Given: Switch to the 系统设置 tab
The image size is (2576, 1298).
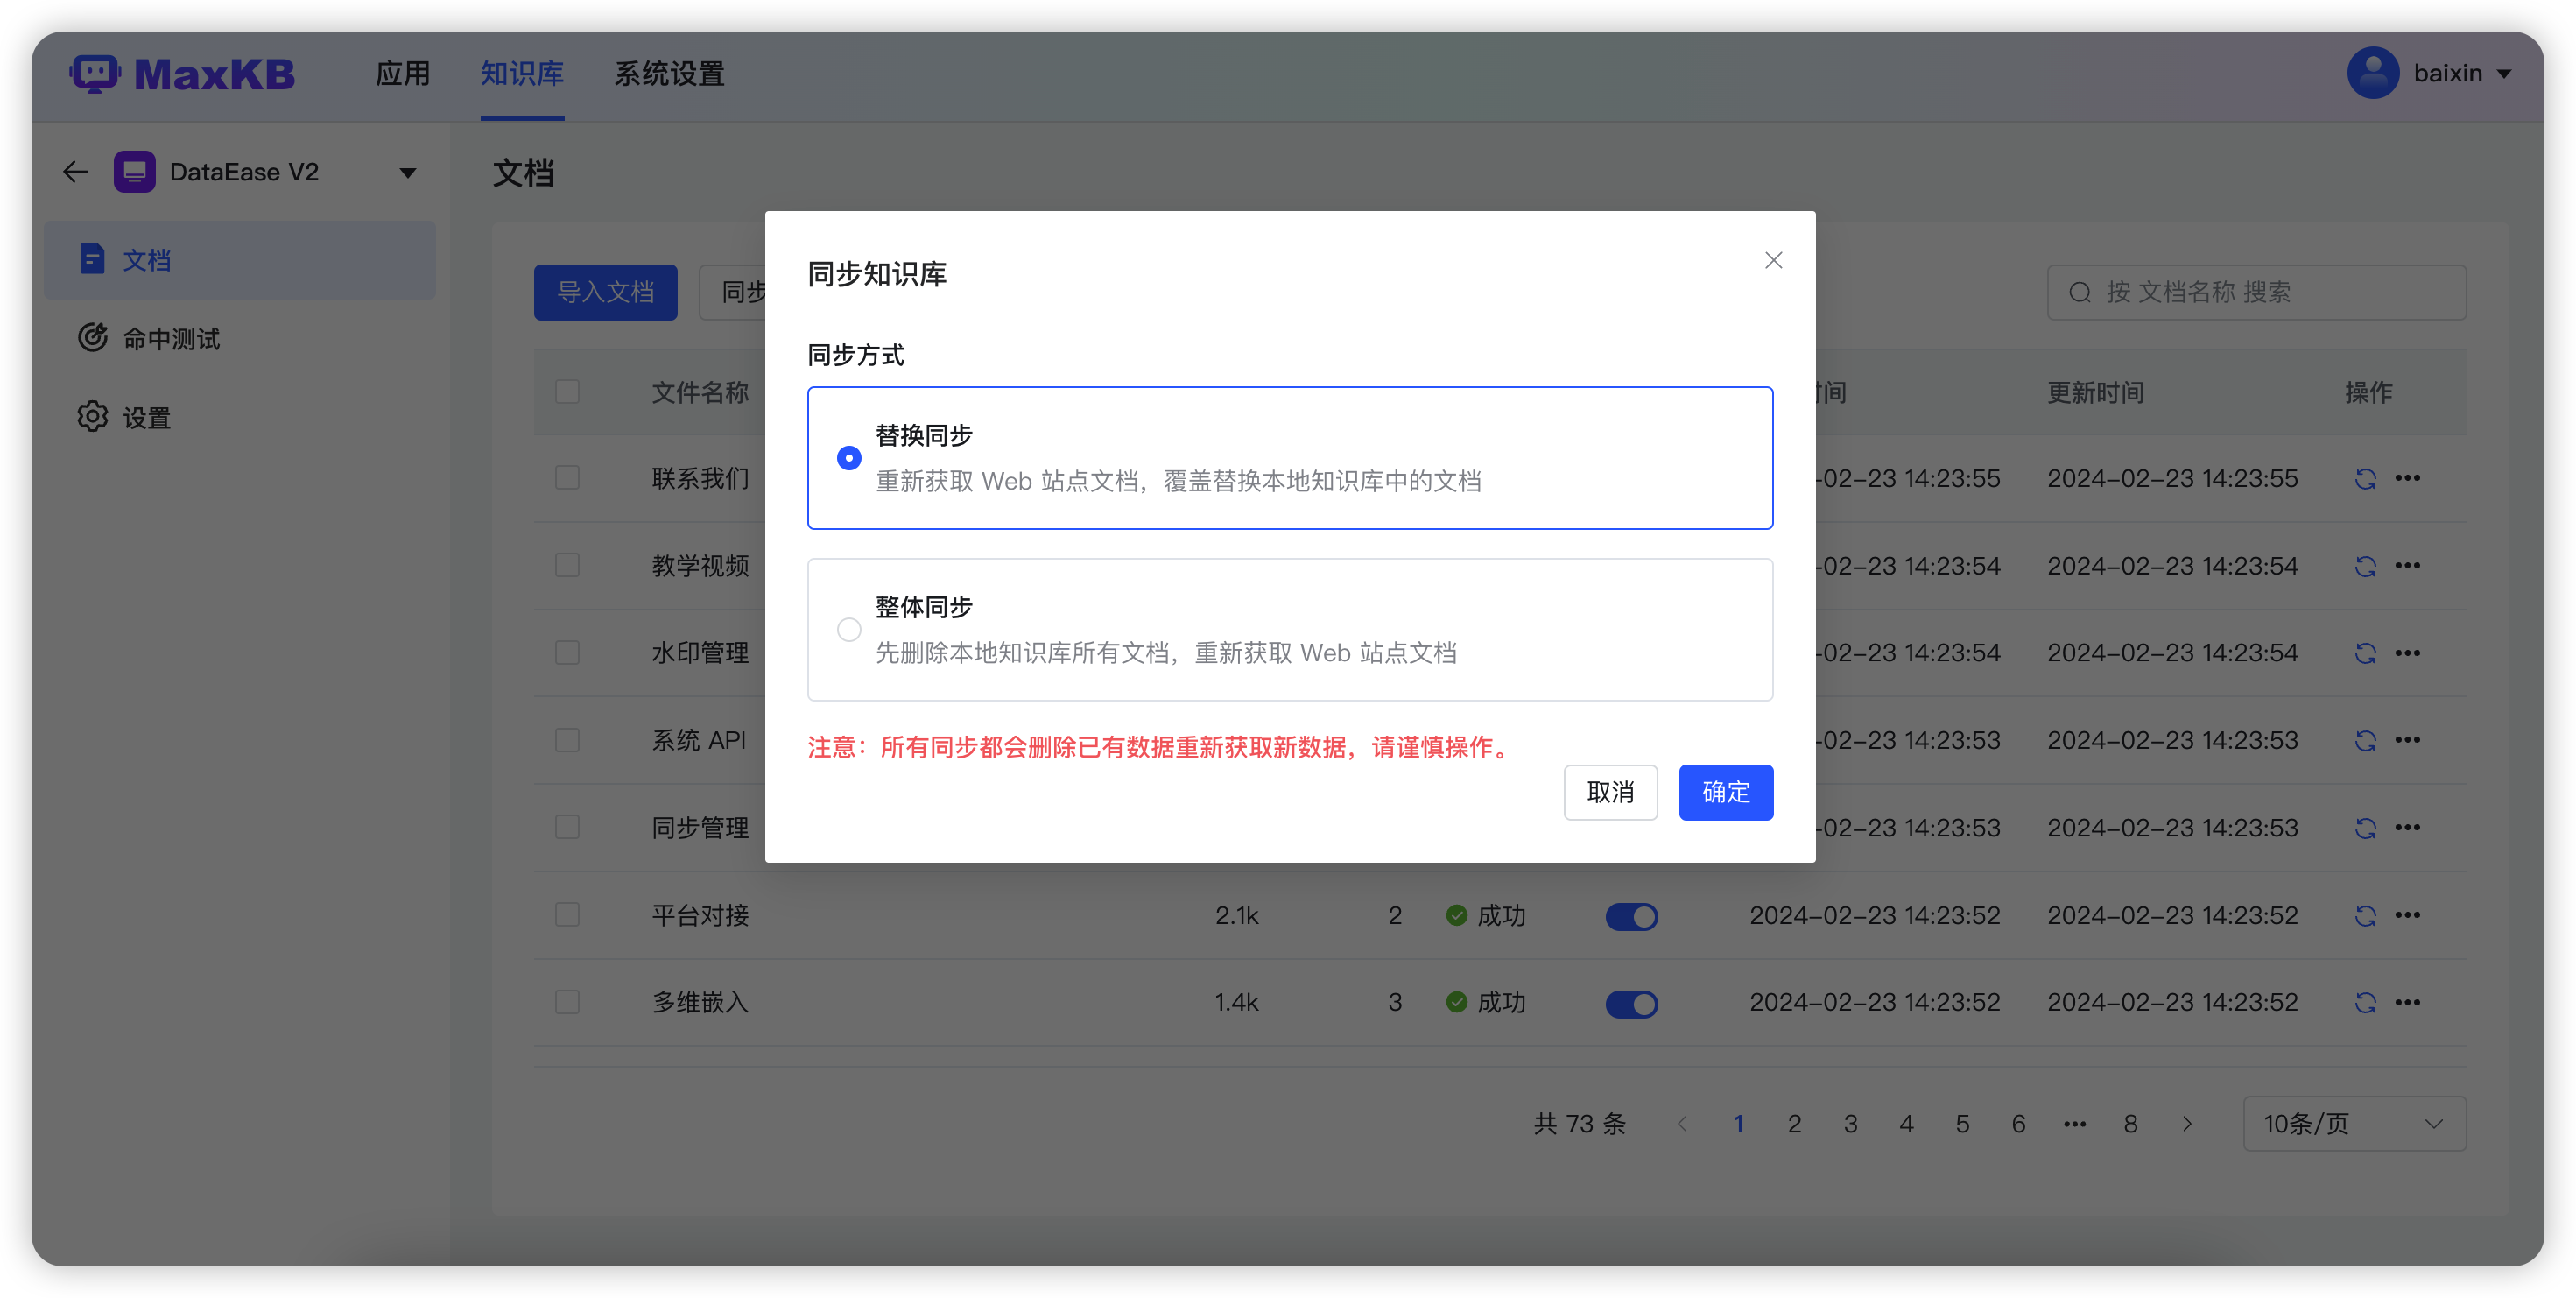Looking at the screenshot, I should click(x=668, y=73).
